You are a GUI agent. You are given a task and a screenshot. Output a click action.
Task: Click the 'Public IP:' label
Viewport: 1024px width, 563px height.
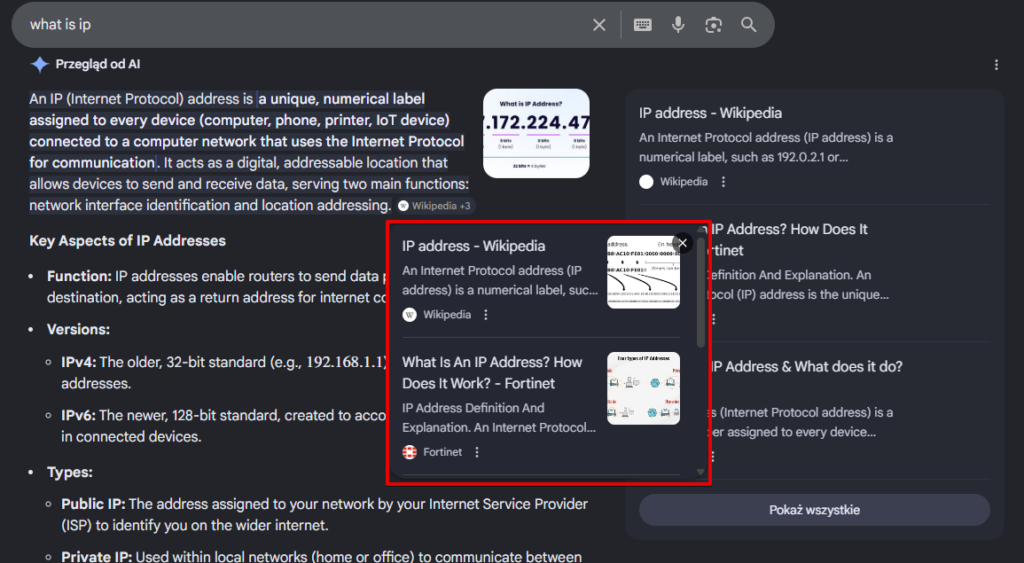[93, 504]
